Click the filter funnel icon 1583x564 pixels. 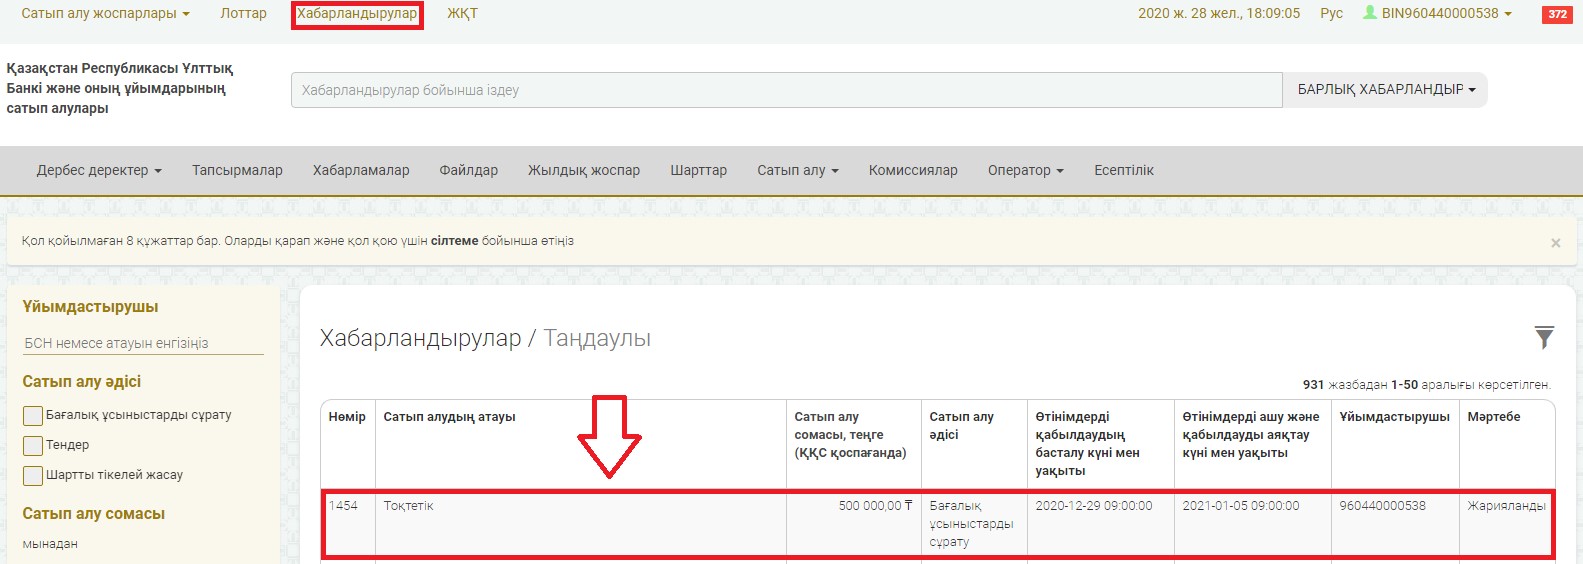1544,338
